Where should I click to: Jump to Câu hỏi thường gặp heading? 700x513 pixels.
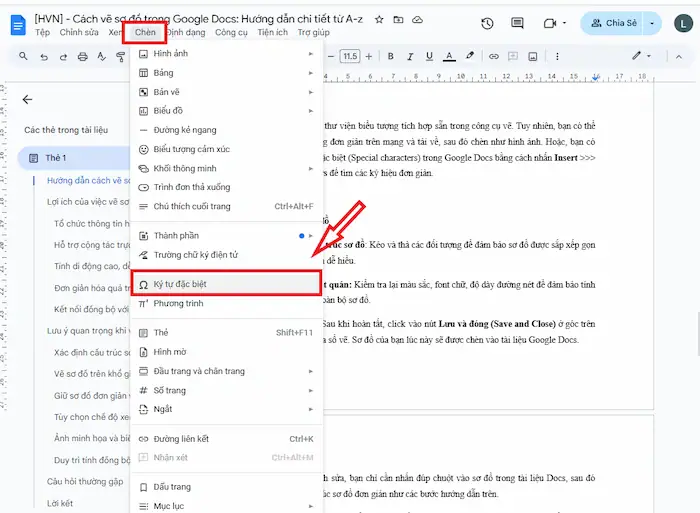point(85,482)
